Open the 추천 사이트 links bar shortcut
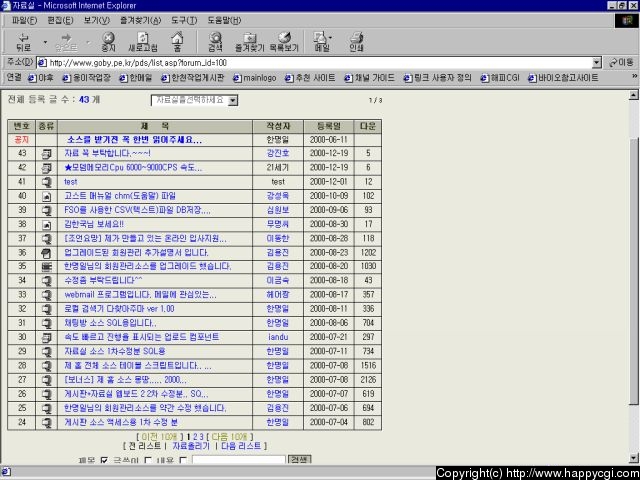Viewport: 640px width, 480px height. coord(310,78)
